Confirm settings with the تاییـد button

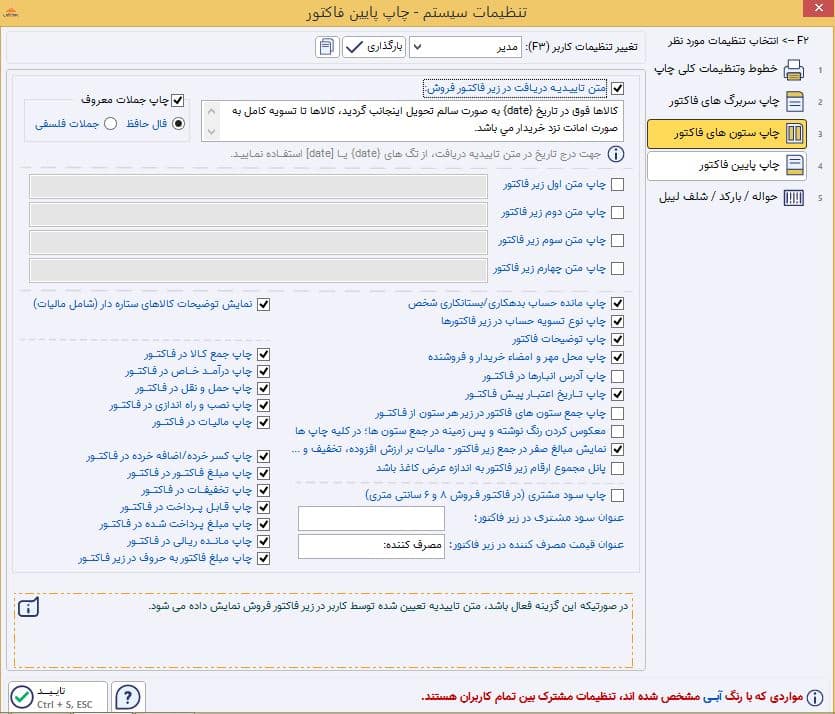pyautogui.click(x=58, y=696)
